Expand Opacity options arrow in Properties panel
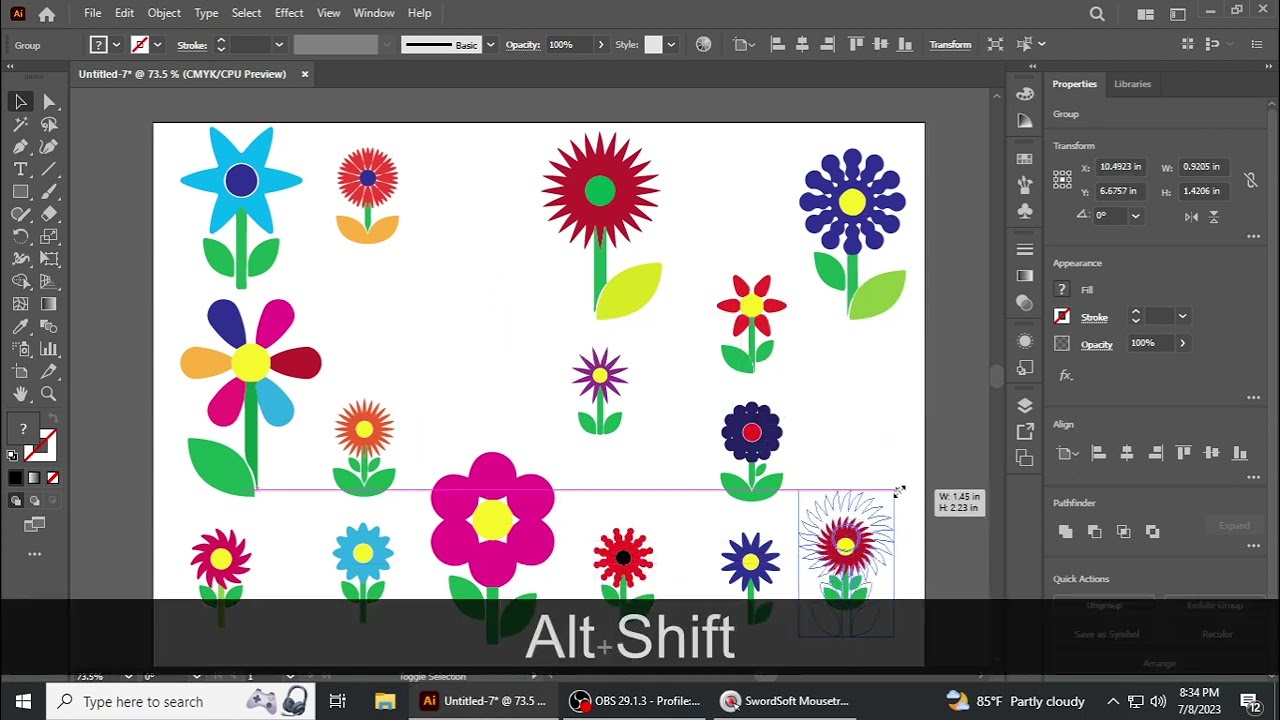Screen dimensions: 1280x720 tap(1182, 343)
